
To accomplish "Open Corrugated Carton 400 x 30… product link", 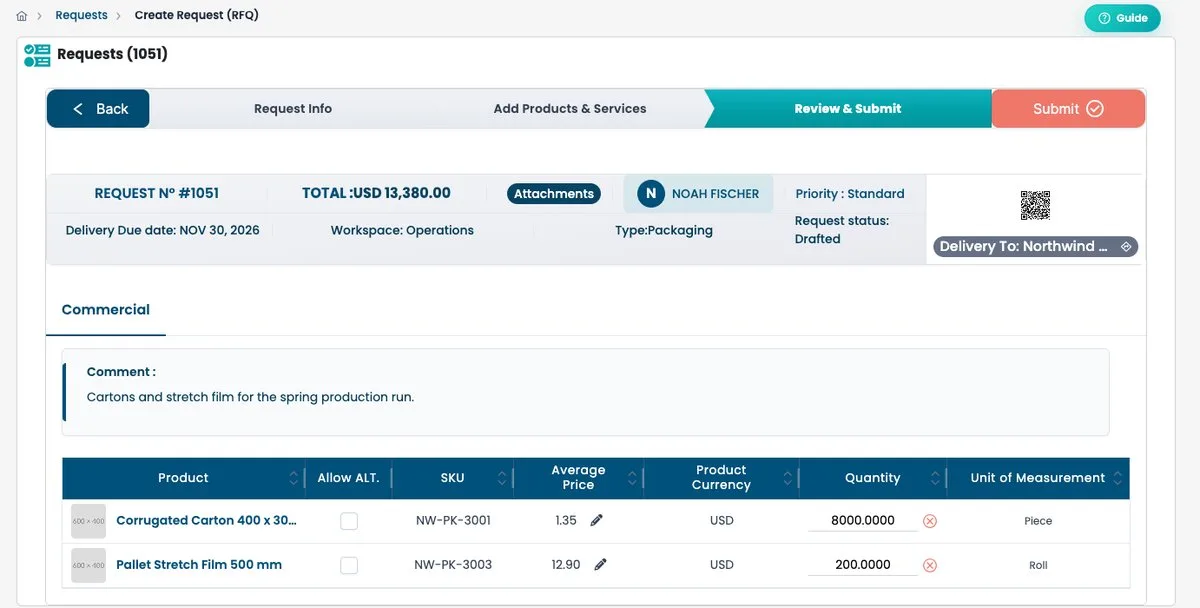I will click(207, 521).
